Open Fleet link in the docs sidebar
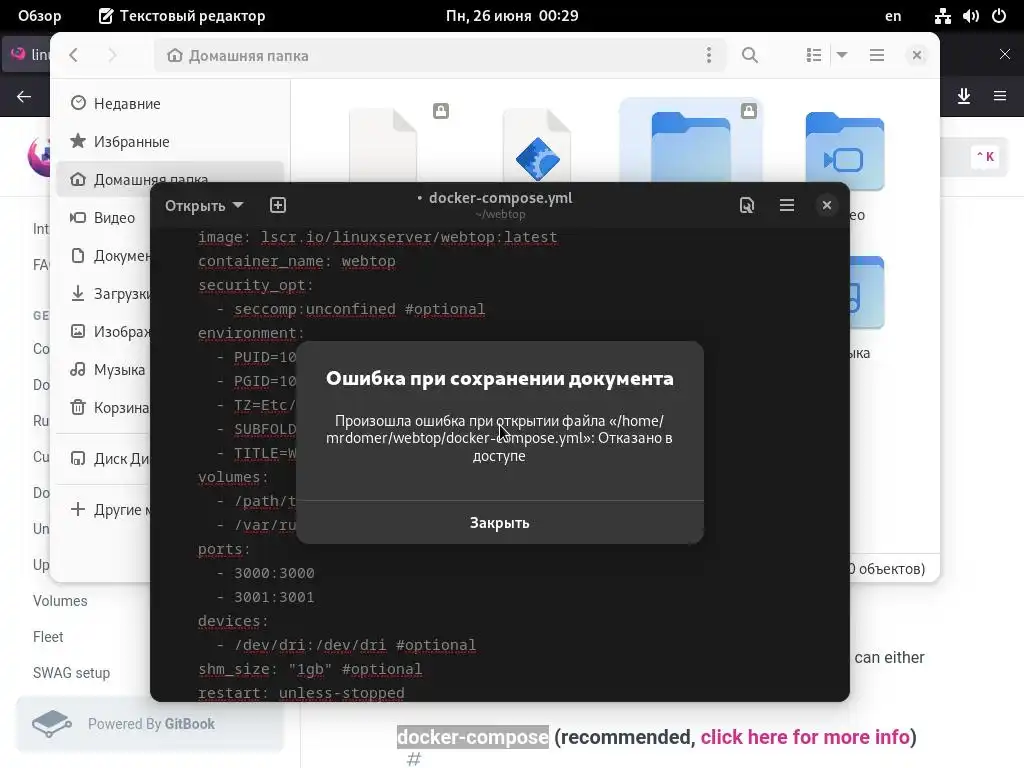The height and width of the screenshot is (768, 1024). 48,637
